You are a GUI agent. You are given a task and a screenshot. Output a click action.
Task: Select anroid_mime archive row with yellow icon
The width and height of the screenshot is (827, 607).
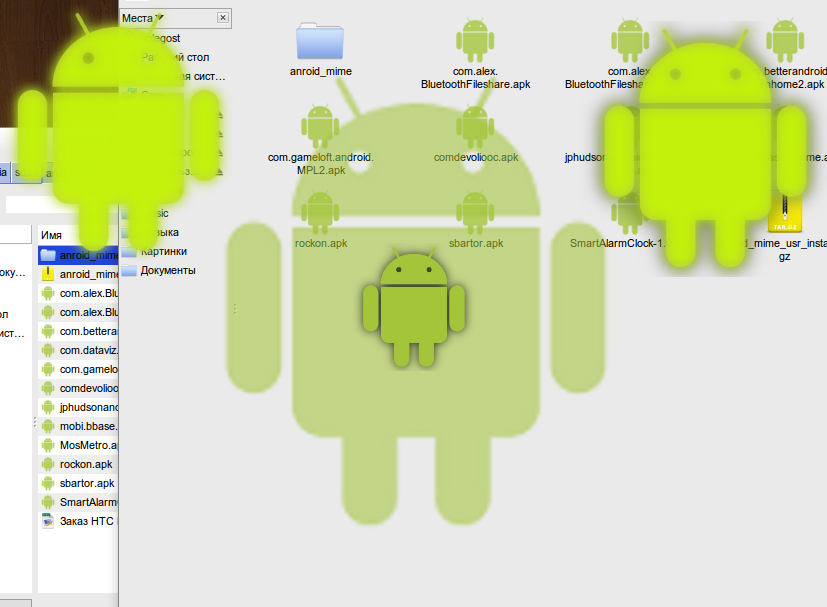(79, 274)
